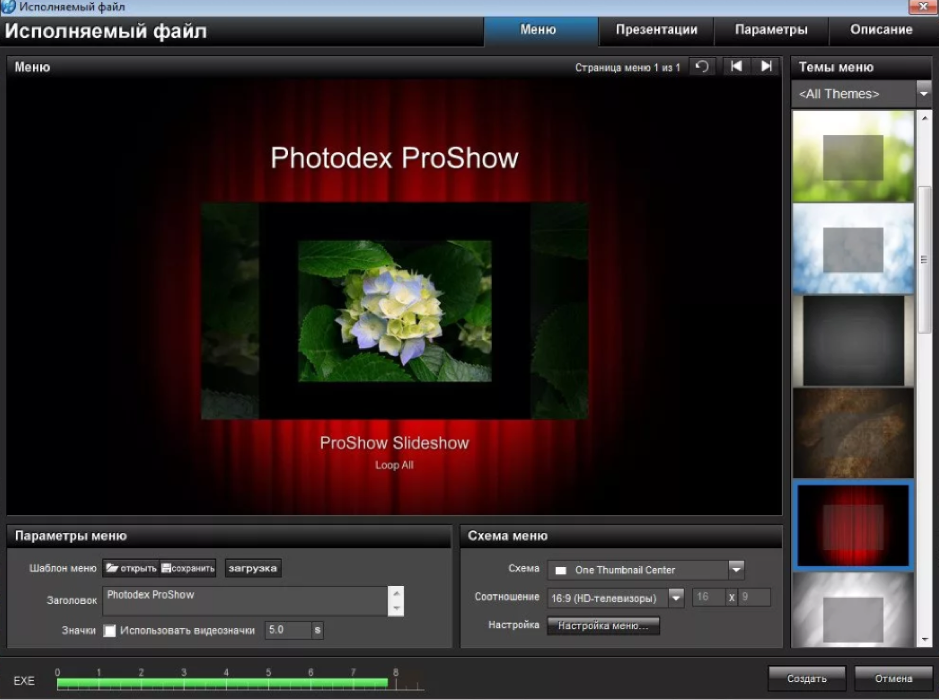Click the загрузка button
The height and width of the screenshot is (700, 939).
pos(253,568)
